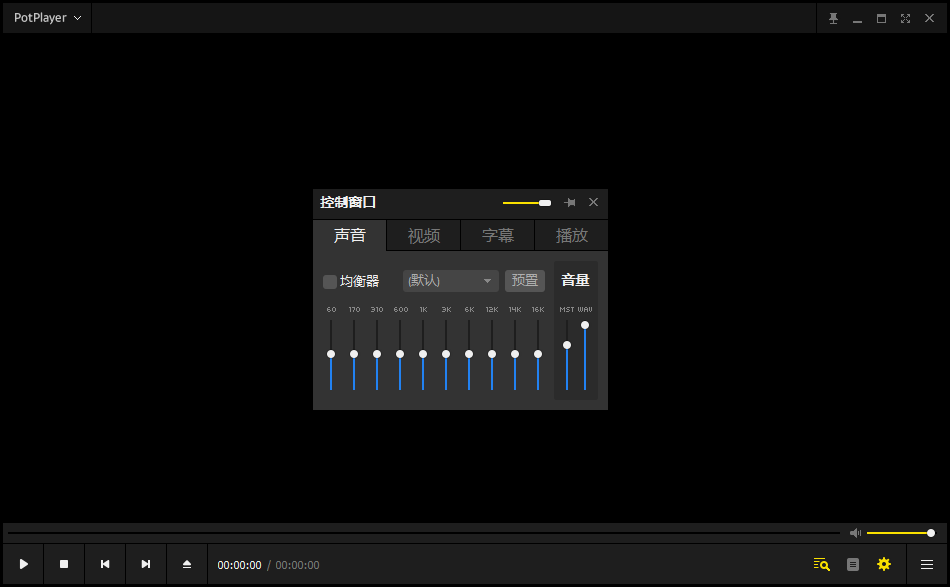This screenshot has height=587, width=950.
Task: Skip to the previous track
Action: [x=105, y=564]
